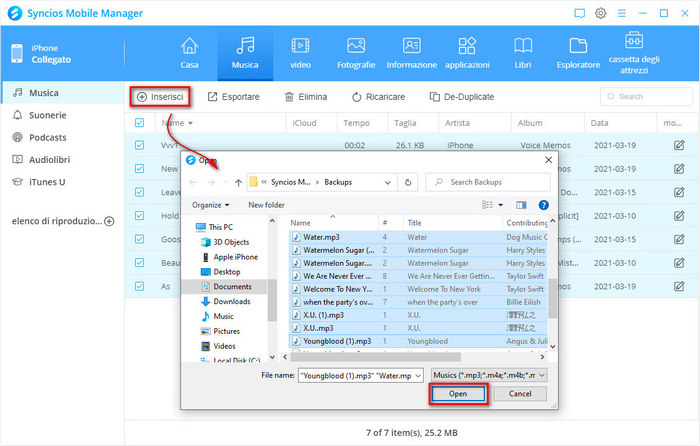700x446 pixels.
Task: Edit the first row dated 2021-03-10
Action: 679,216
